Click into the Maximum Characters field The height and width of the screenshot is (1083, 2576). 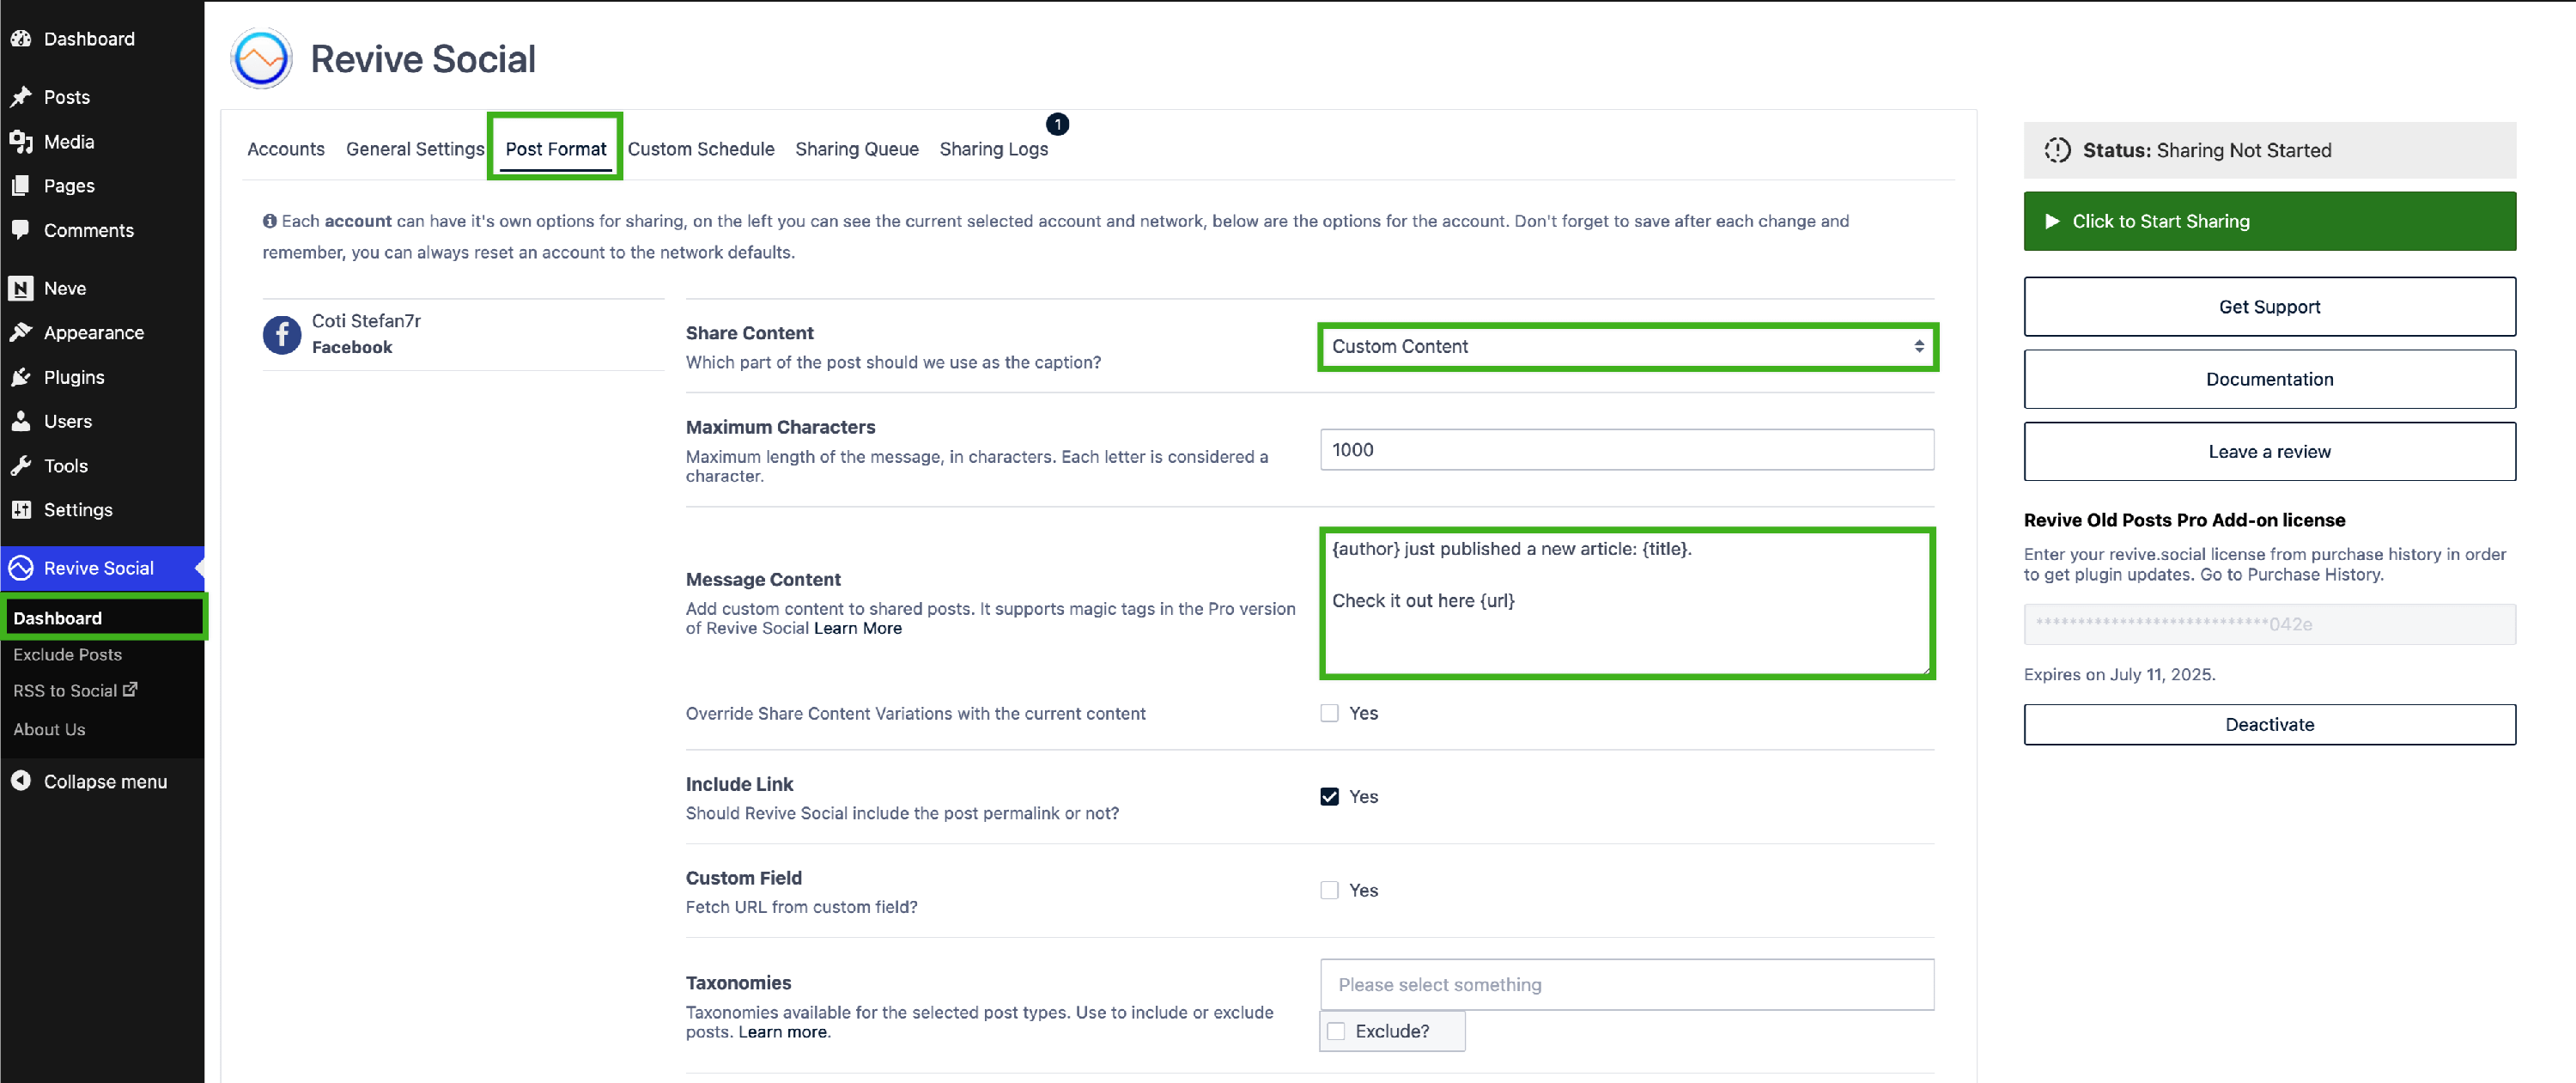click(1626, 449)
